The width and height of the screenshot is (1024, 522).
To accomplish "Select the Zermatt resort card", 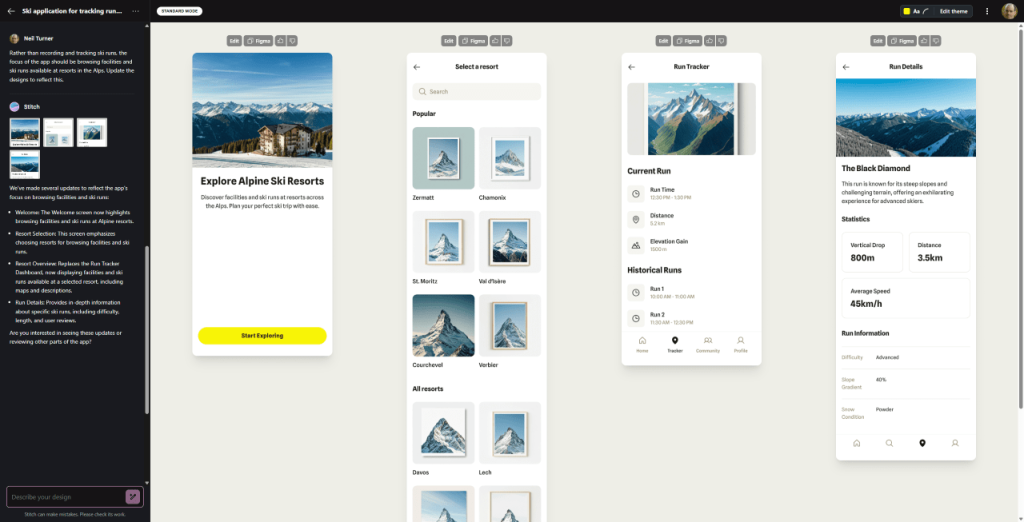I will 443,164.
